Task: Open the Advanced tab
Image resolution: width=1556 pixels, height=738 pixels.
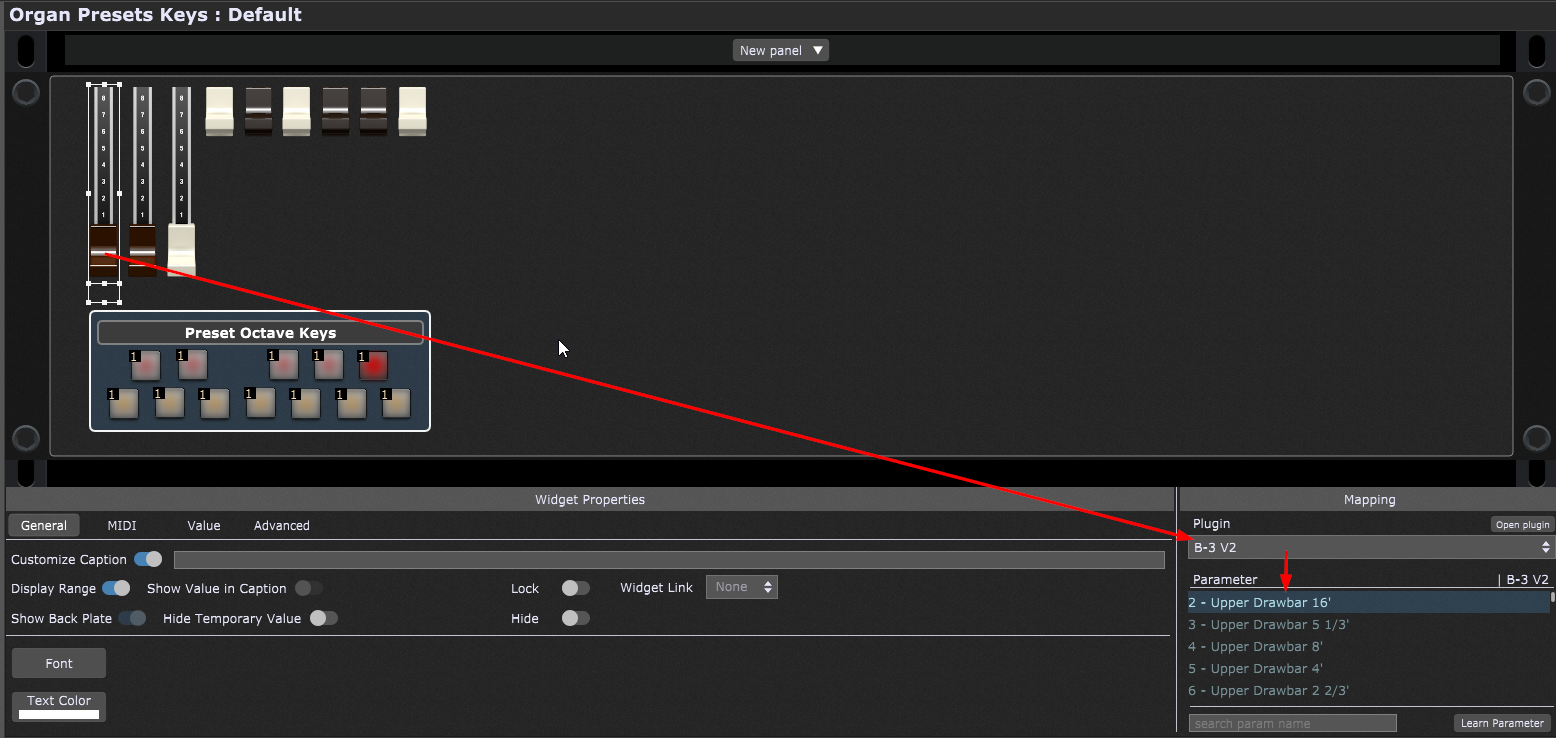Action: click(x=281, y=525)
